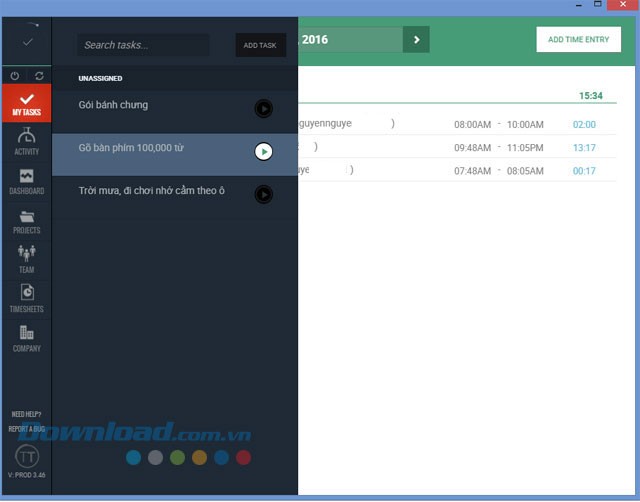Click the TT logo icon
Screen dimensions: 640x502
pos(26,455)
